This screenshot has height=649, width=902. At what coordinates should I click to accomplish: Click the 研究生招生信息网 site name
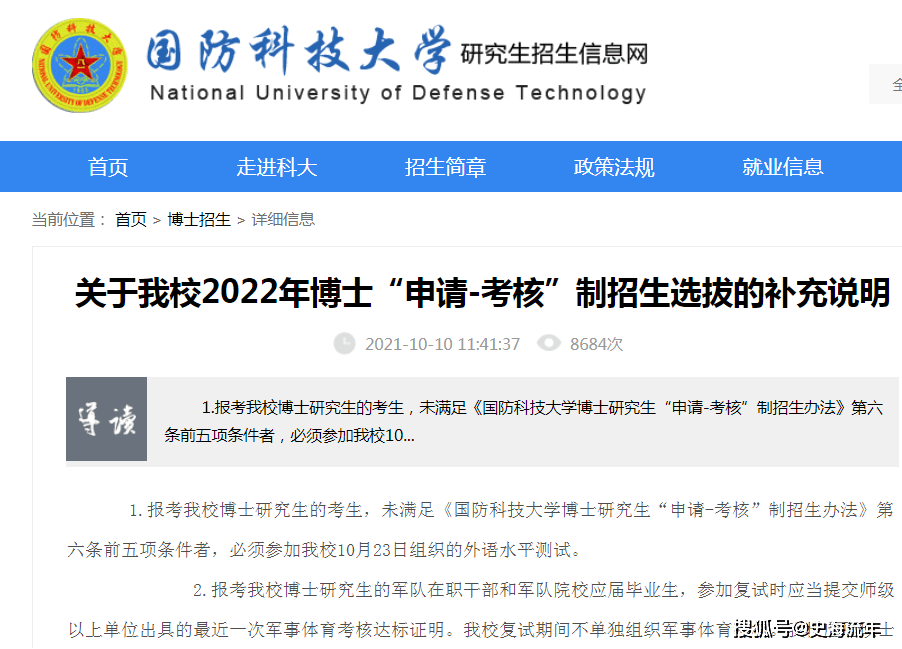coord(555,54)
